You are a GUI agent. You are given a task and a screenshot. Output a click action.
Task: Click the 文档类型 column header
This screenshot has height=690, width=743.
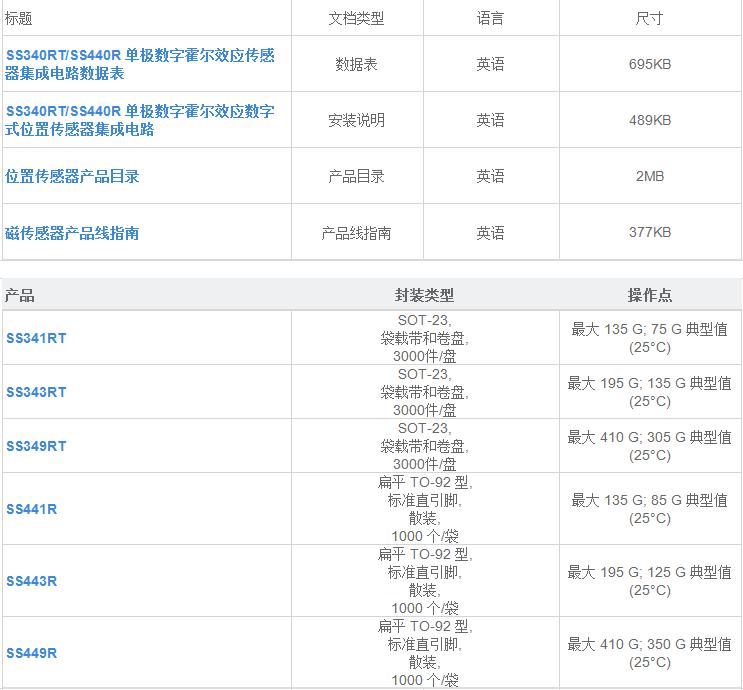tap(356, 18)
